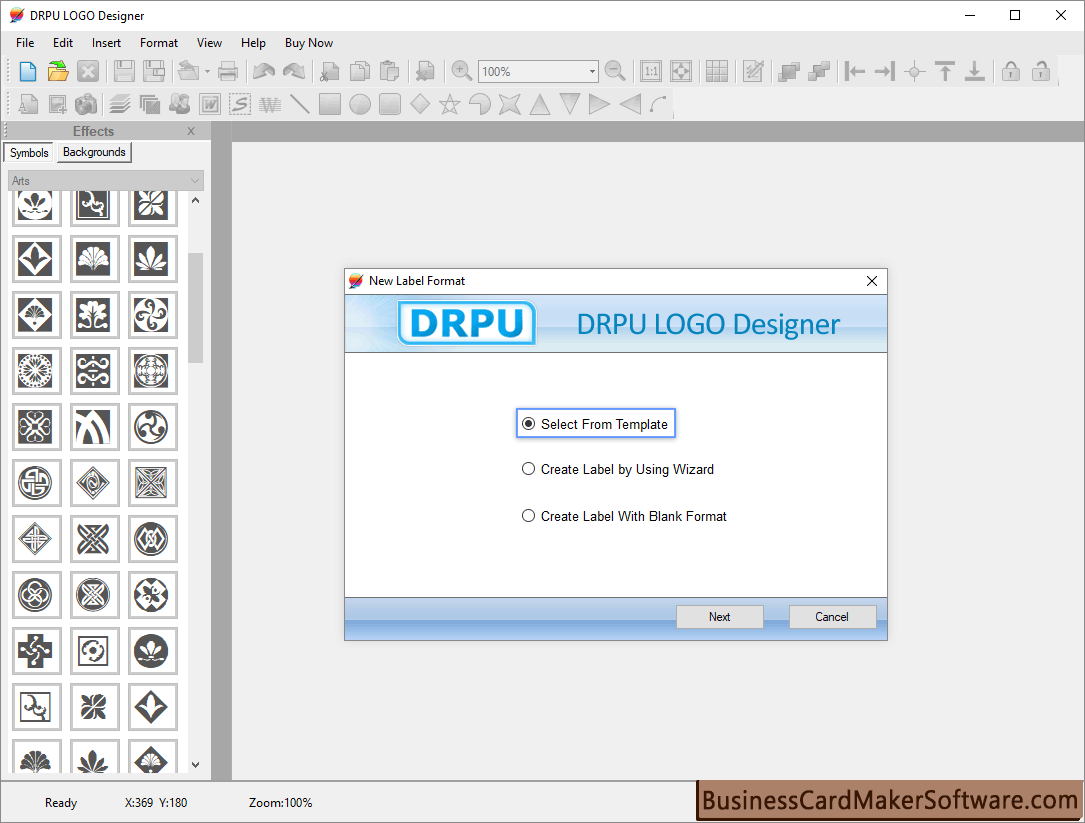This screenshot has width=1085, height=823.
Task: Select the Diamond shape tool
Action: tap(420, 105)
